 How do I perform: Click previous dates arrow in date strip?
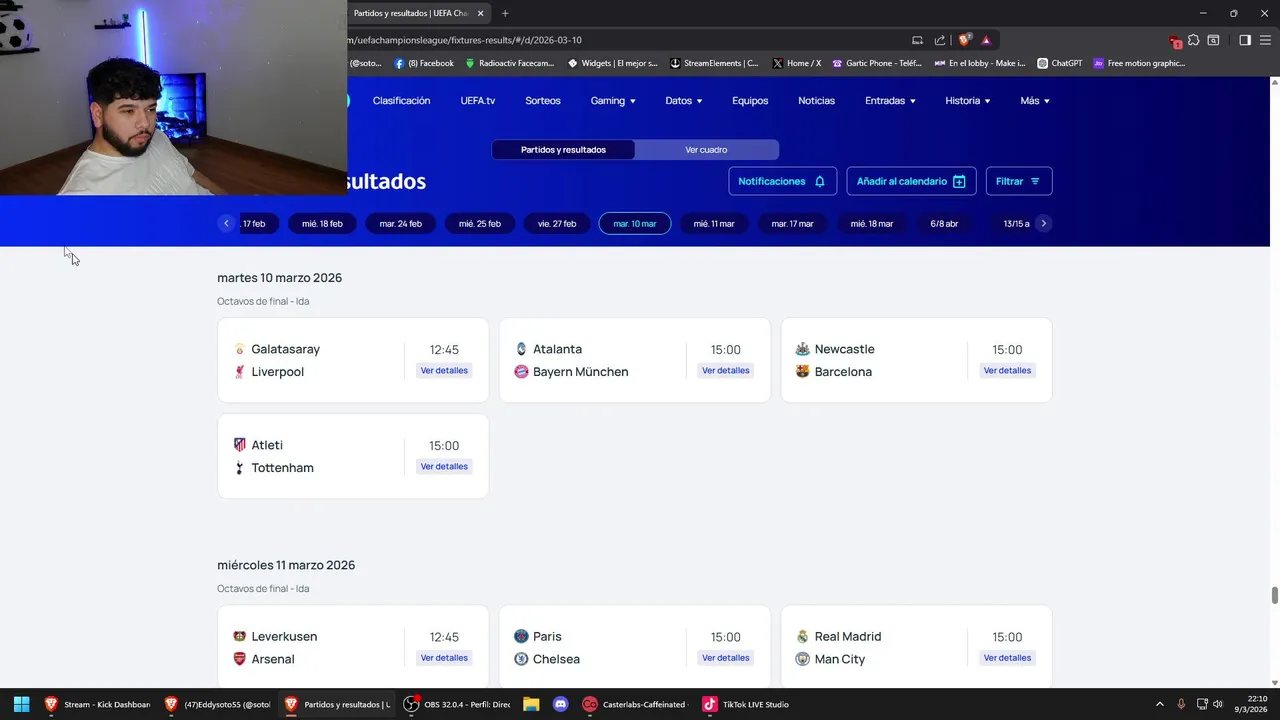click(x=227, y=223)
